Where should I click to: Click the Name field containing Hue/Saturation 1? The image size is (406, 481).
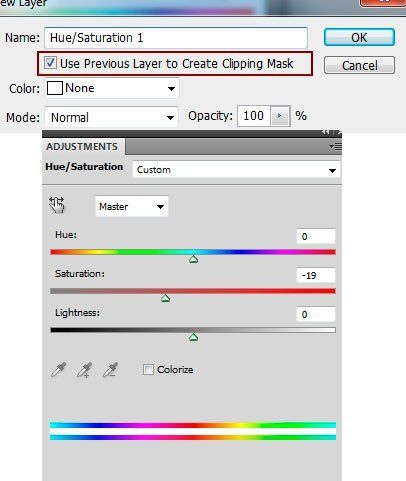tap(176, 38)
